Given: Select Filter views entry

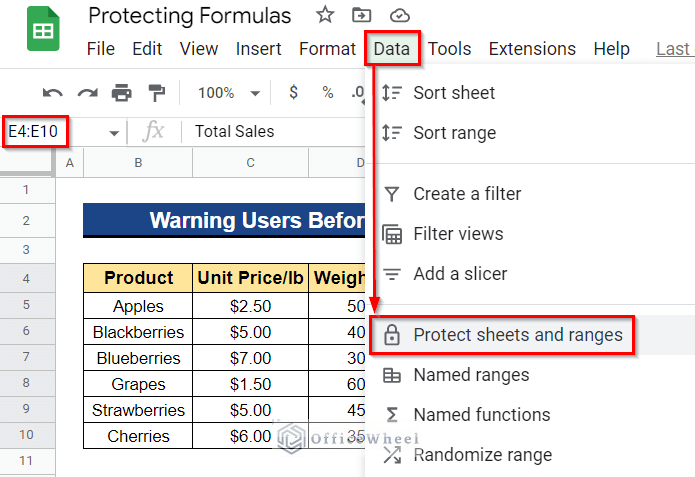Looking at the screenshot, I should 531,234.
